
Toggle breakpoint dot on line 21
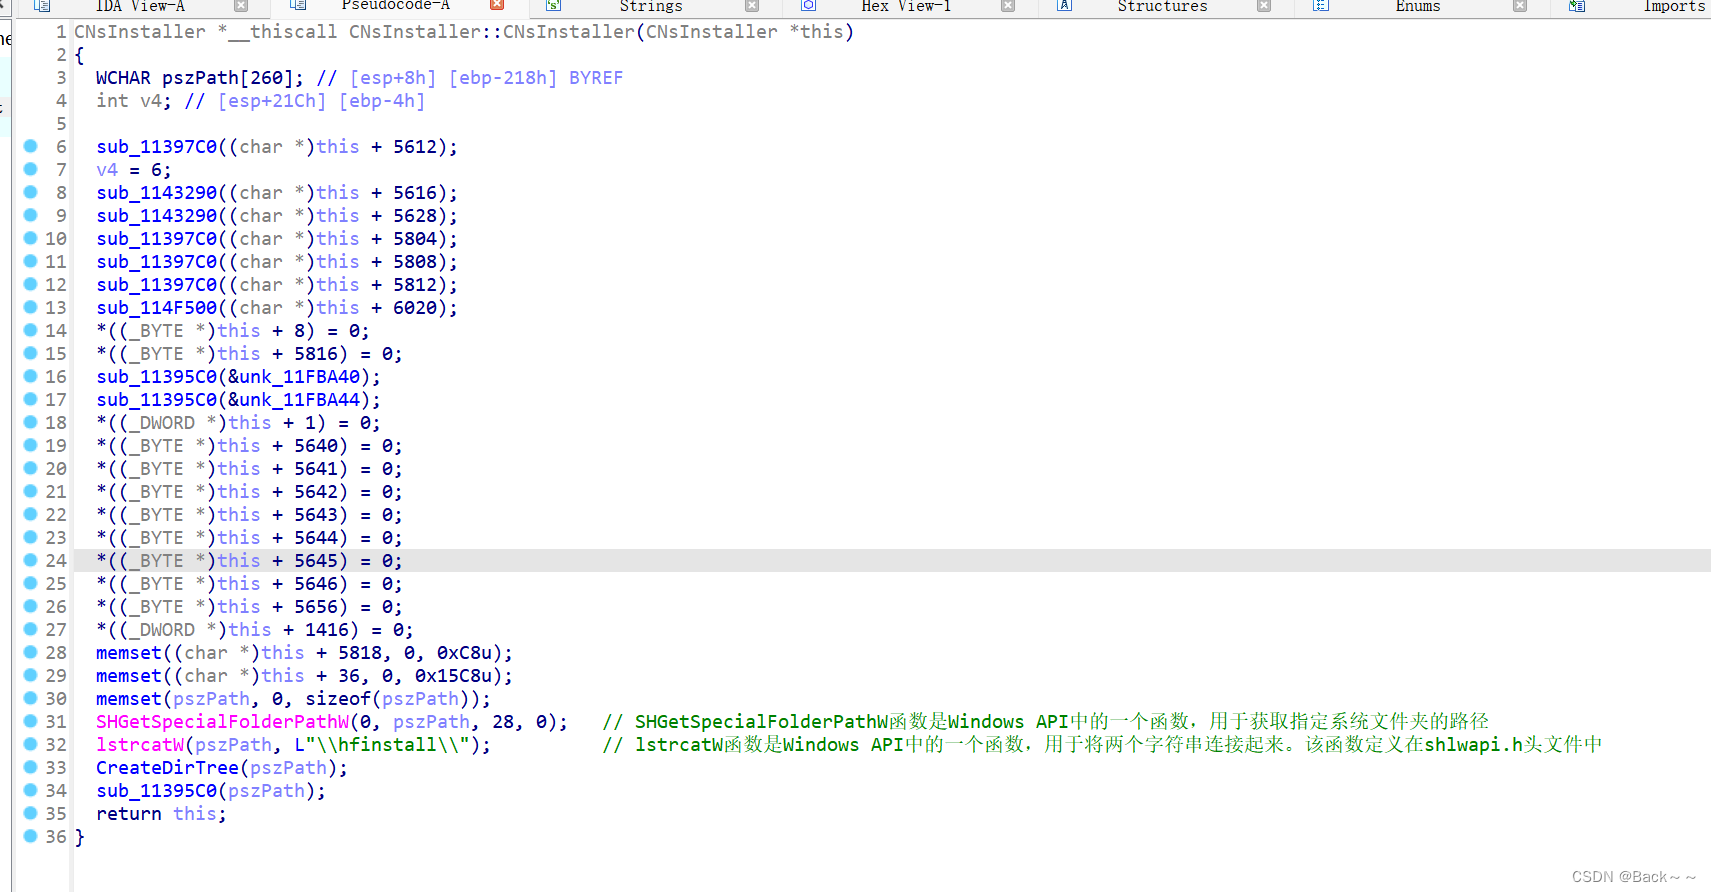tap(31, 491)
